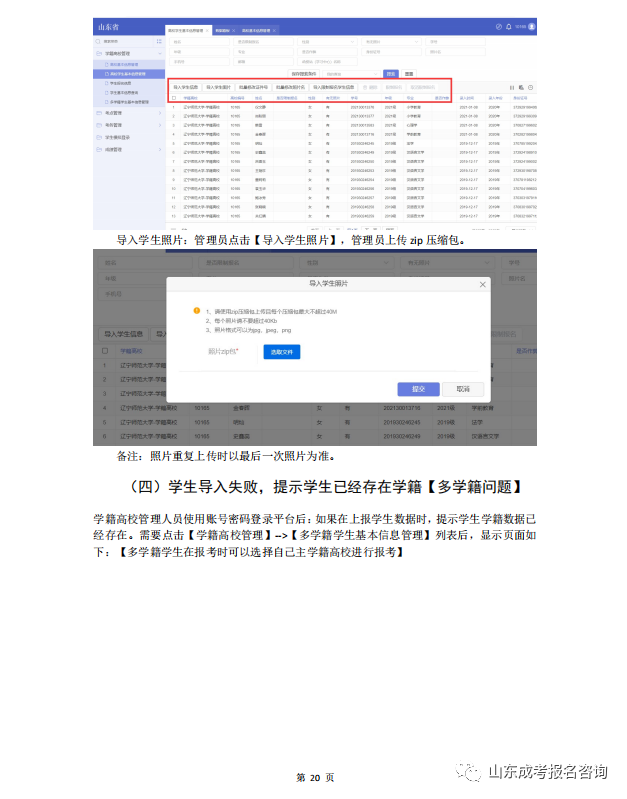Click the 保存搜索条件 button
Viewport: 627px width, 799px height.
coord(304,74)
